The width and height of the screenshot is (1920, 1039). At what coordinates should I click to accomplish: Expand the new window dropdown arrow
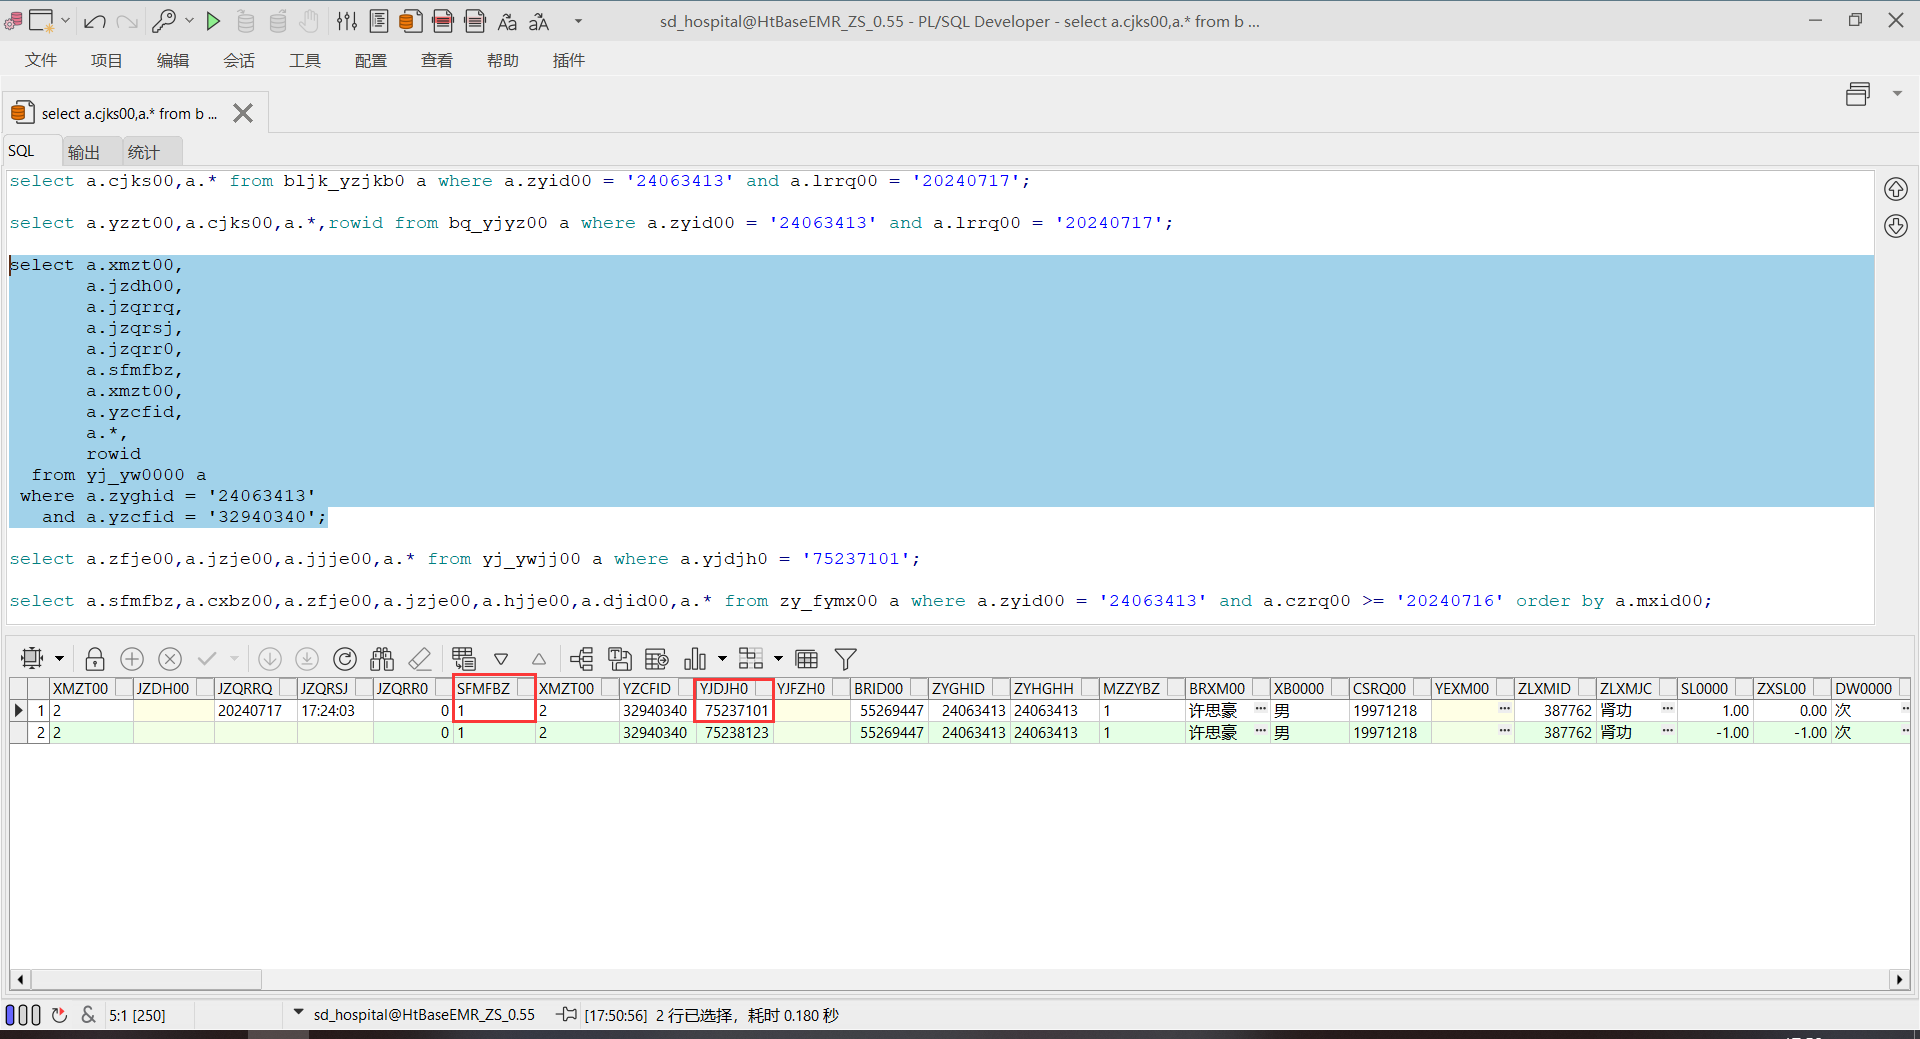(x=66, y=20)
